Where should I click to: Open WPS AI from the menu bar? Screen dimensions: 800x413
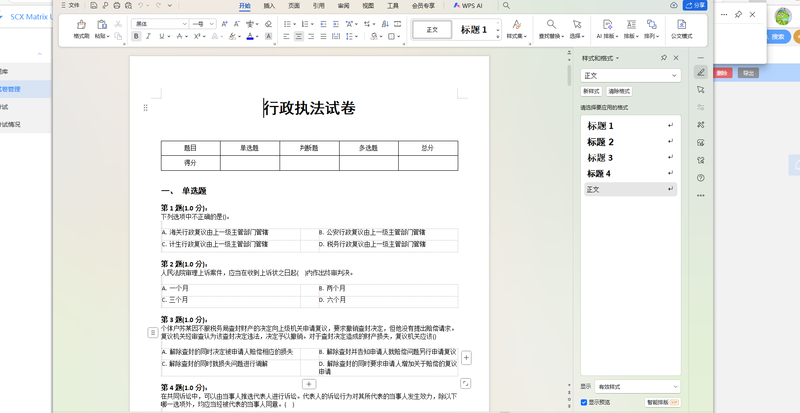coord(468,6)
